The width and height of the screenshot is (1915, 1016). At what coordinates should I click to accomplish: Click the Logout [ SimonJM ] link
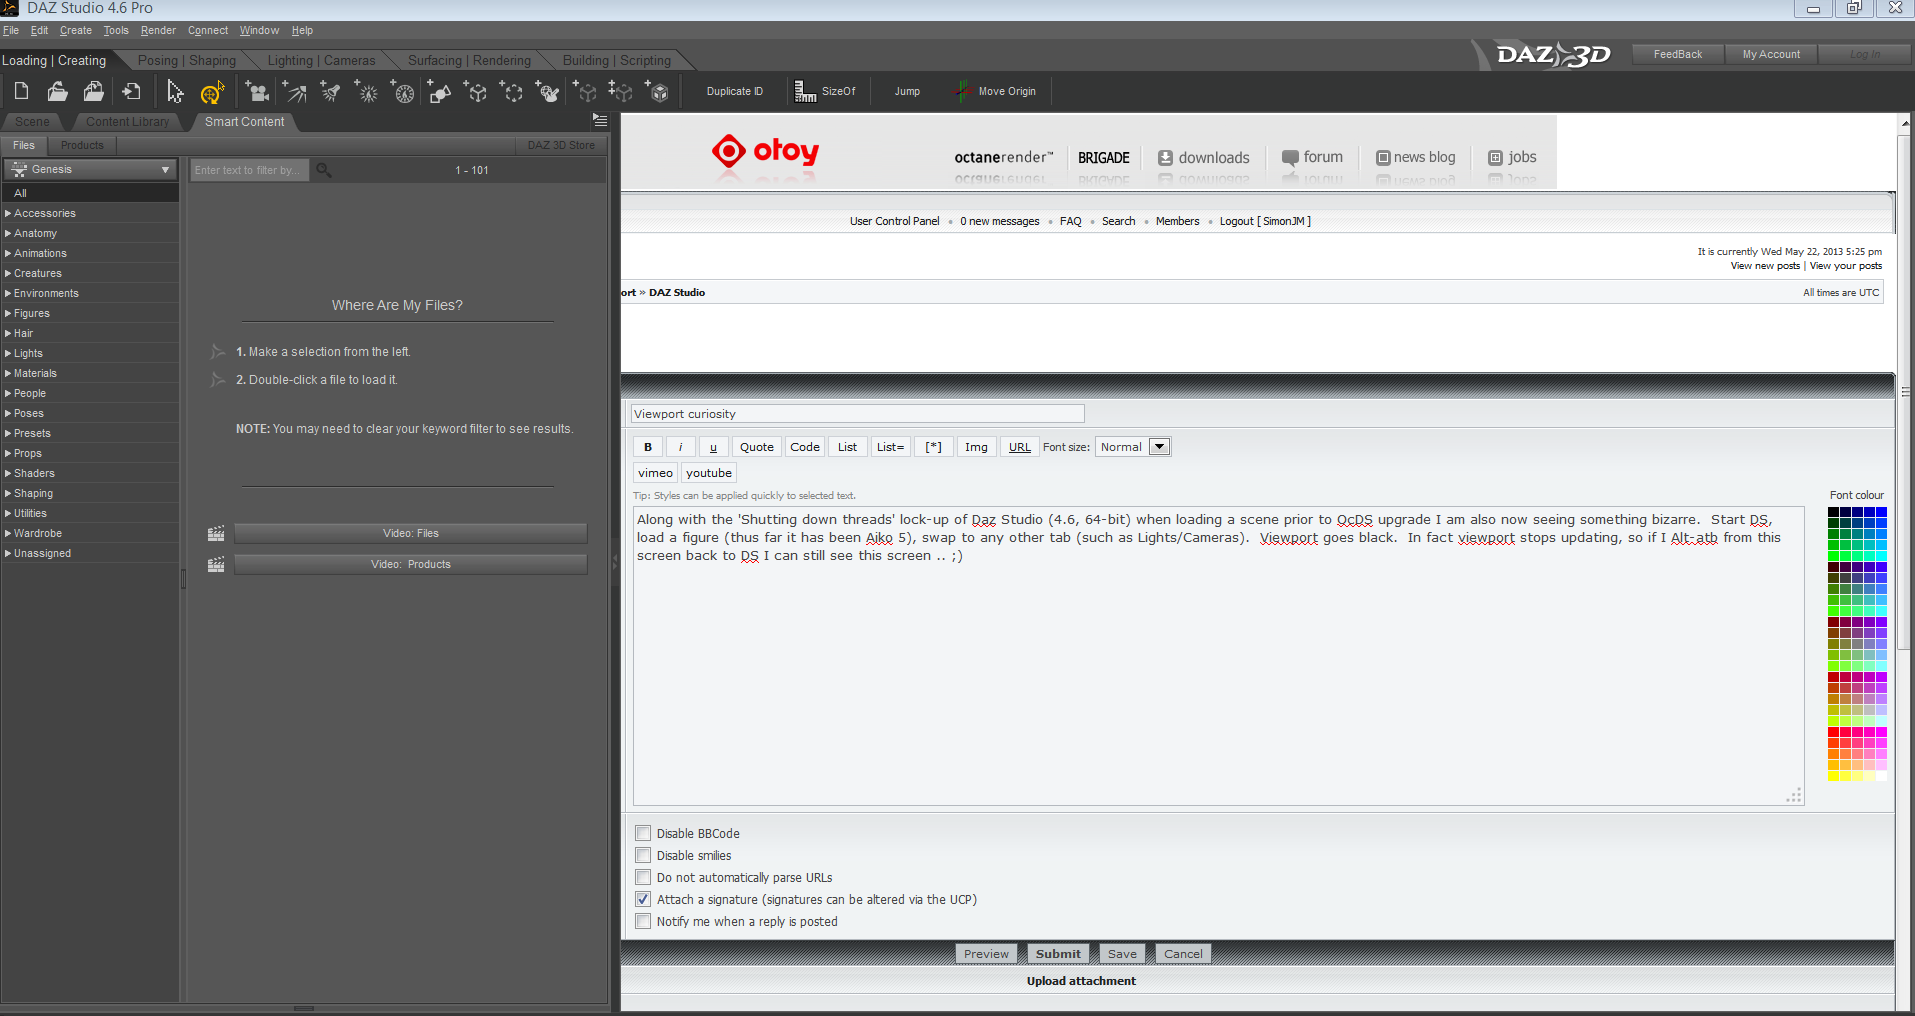[x=1265, y=222]
